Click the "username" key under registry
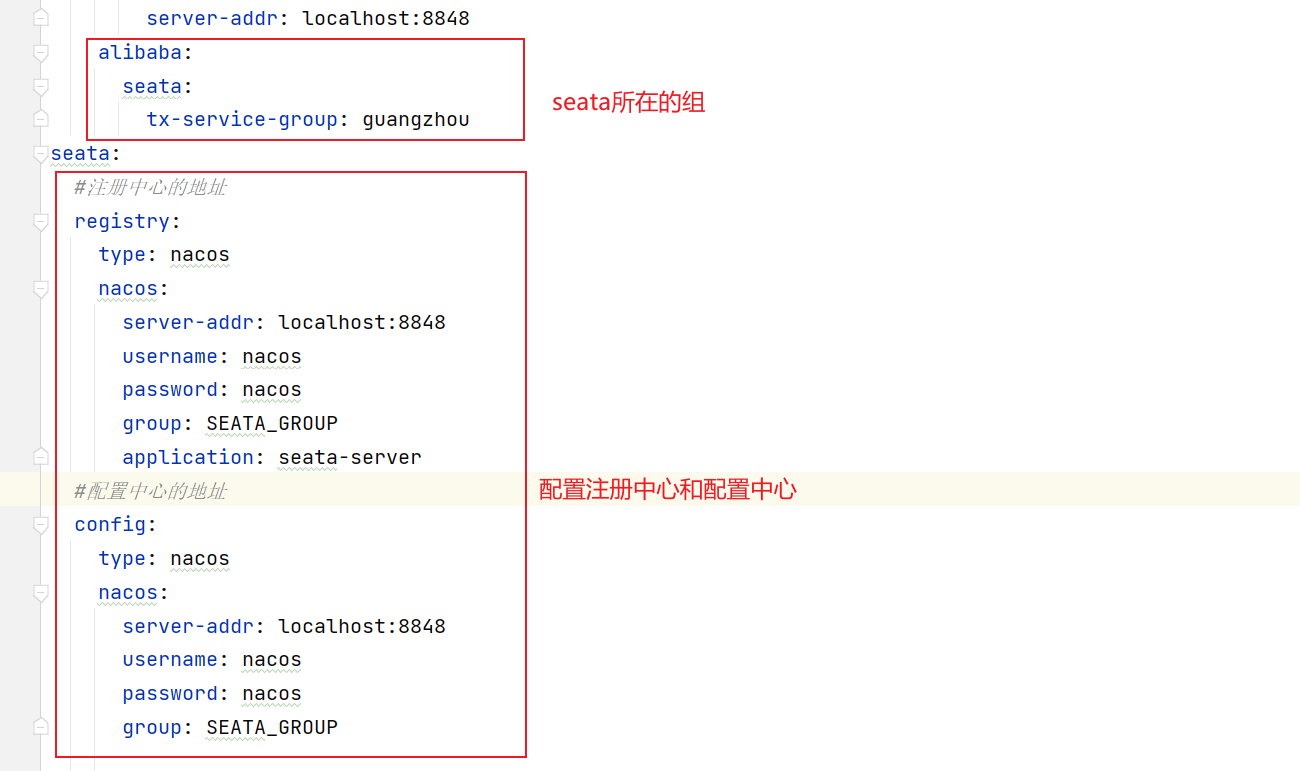 [x=170, y=356]
